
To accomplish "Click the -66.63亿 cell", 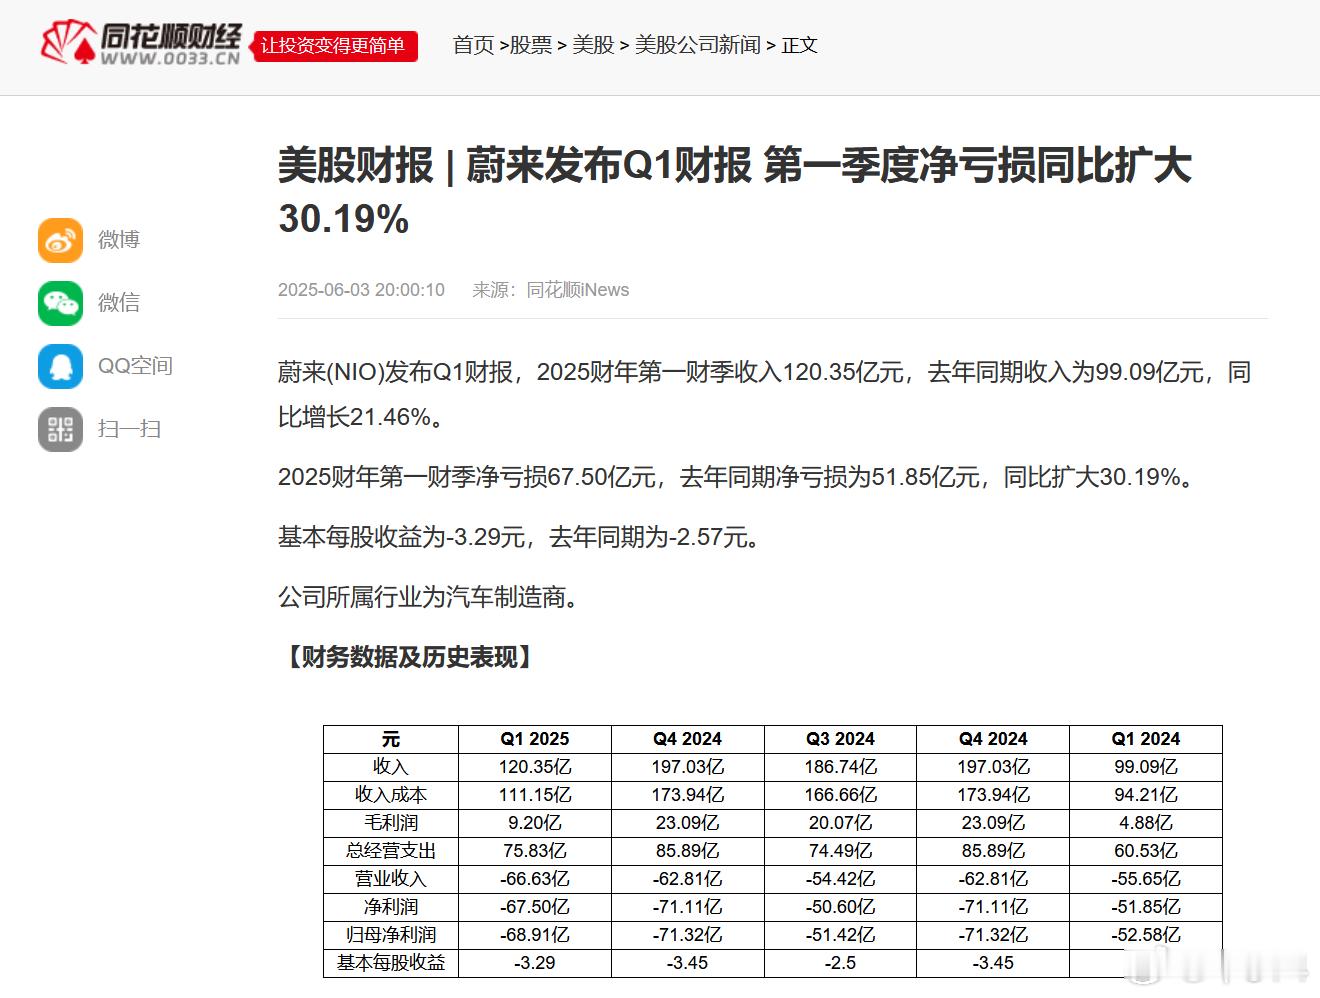I will tap(535, 879).
